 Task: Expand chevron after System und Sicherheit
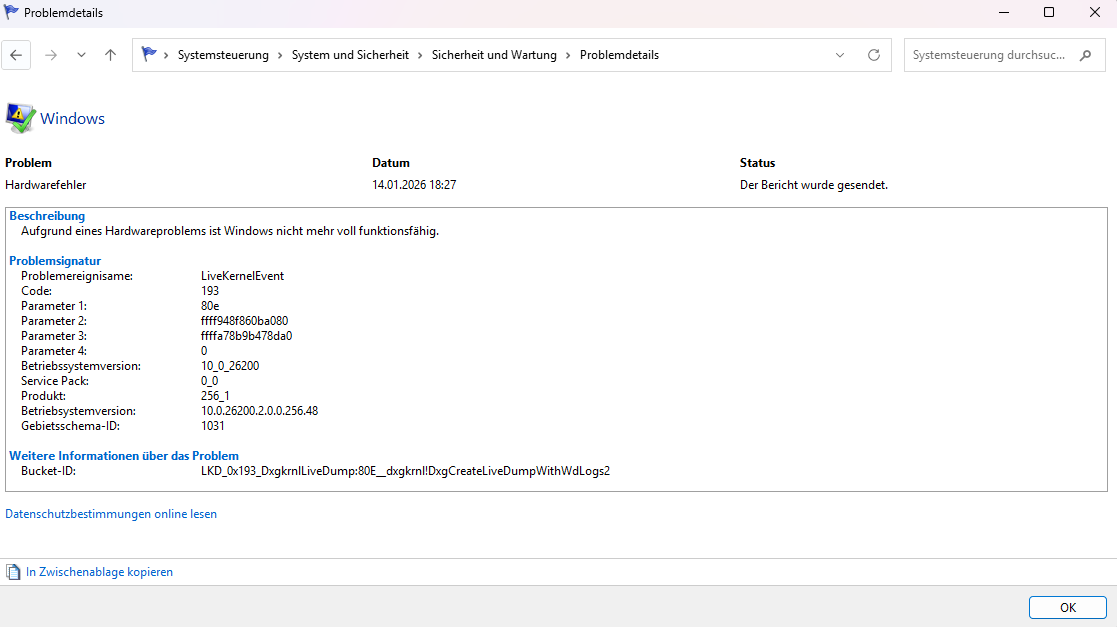[x=420, y=55]
